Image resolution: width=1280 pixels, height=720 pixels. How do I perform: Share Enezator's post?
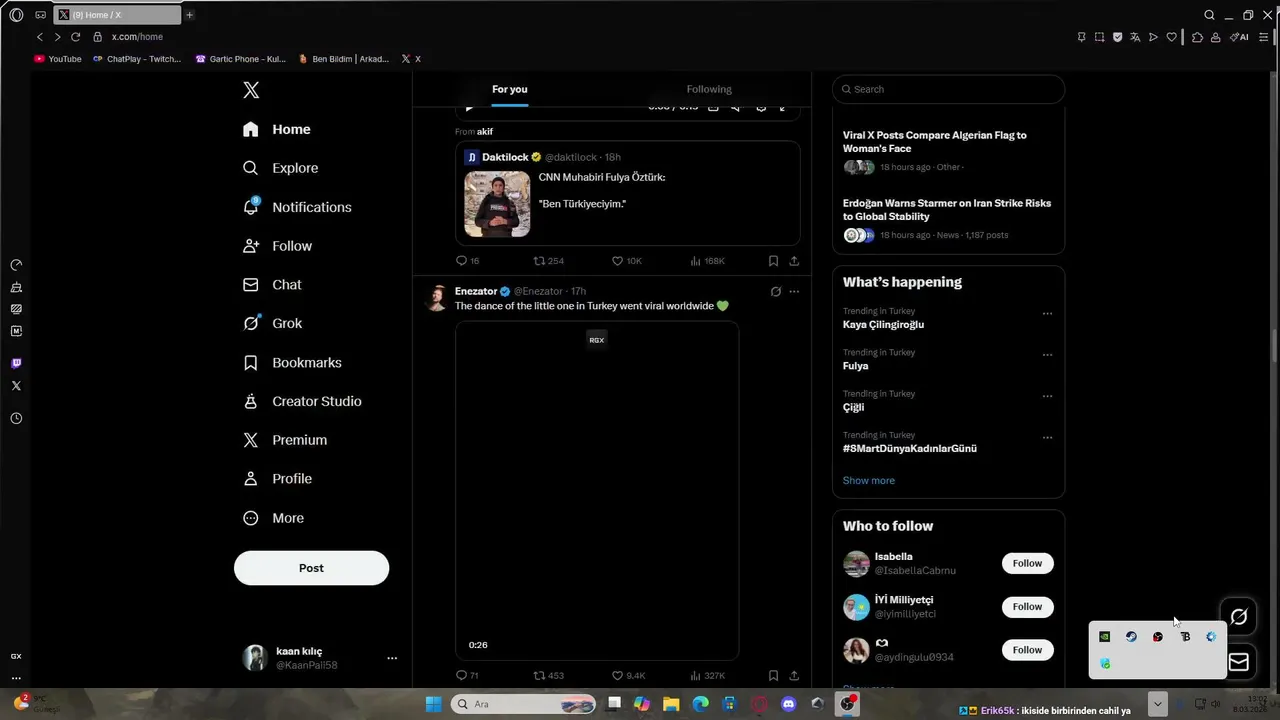794,676
